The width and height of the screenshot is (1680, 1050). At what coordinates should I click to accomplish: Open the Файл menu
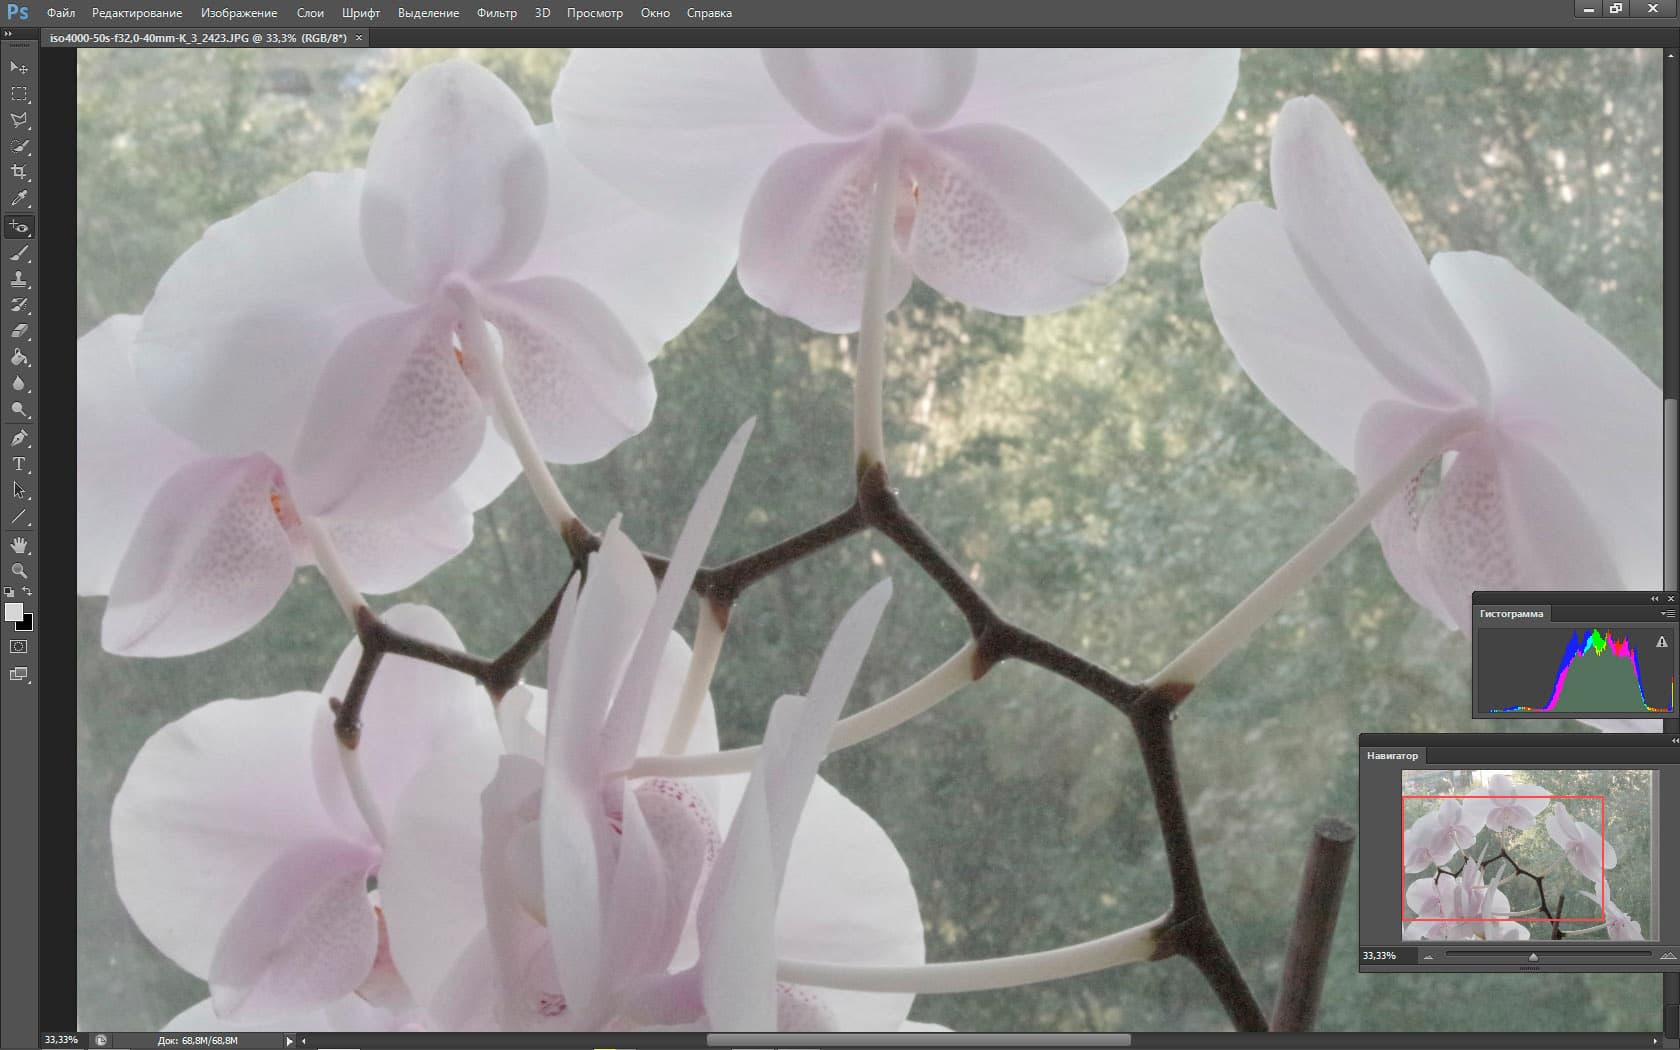coord(61,13)
